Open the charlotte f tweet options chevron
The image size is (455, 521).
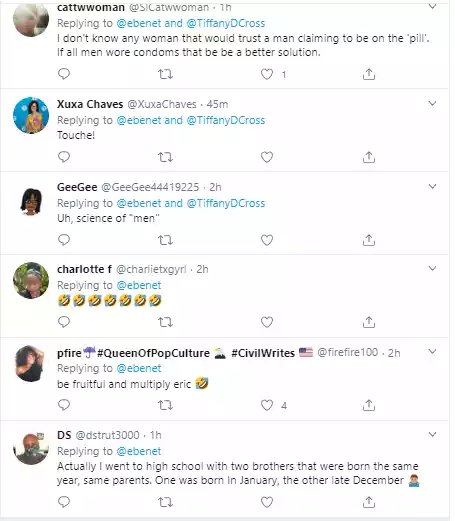(432, 269)
